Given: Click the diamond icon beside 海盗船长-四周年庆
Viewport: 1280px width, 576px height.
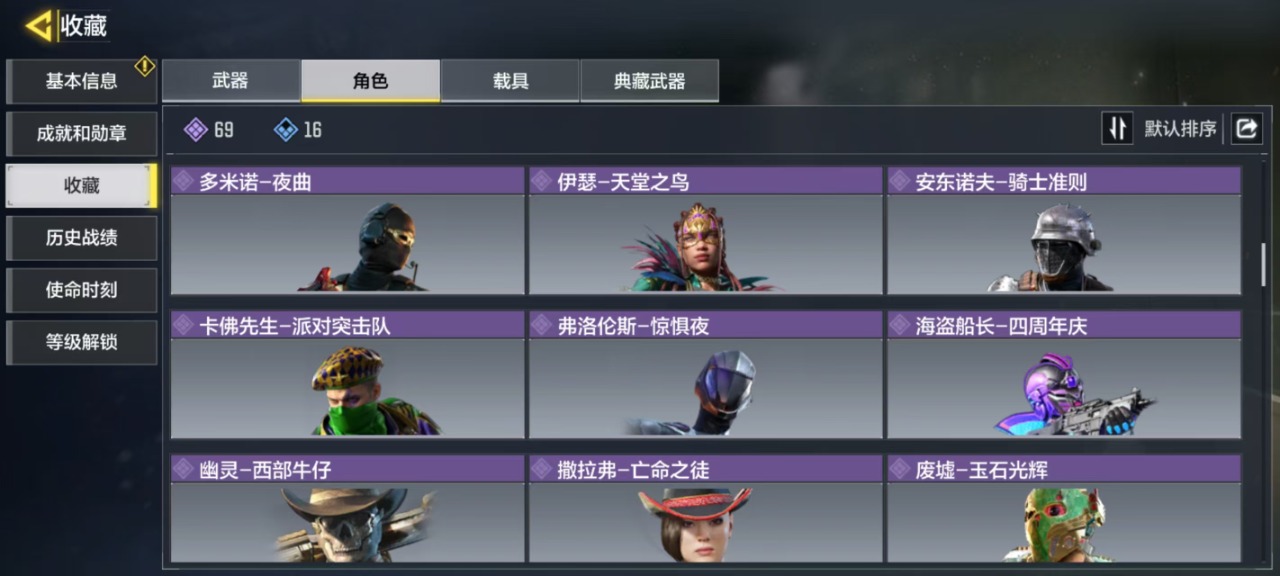Looking at the screenshot, I should pyautogui.click(x=900, y=325).
